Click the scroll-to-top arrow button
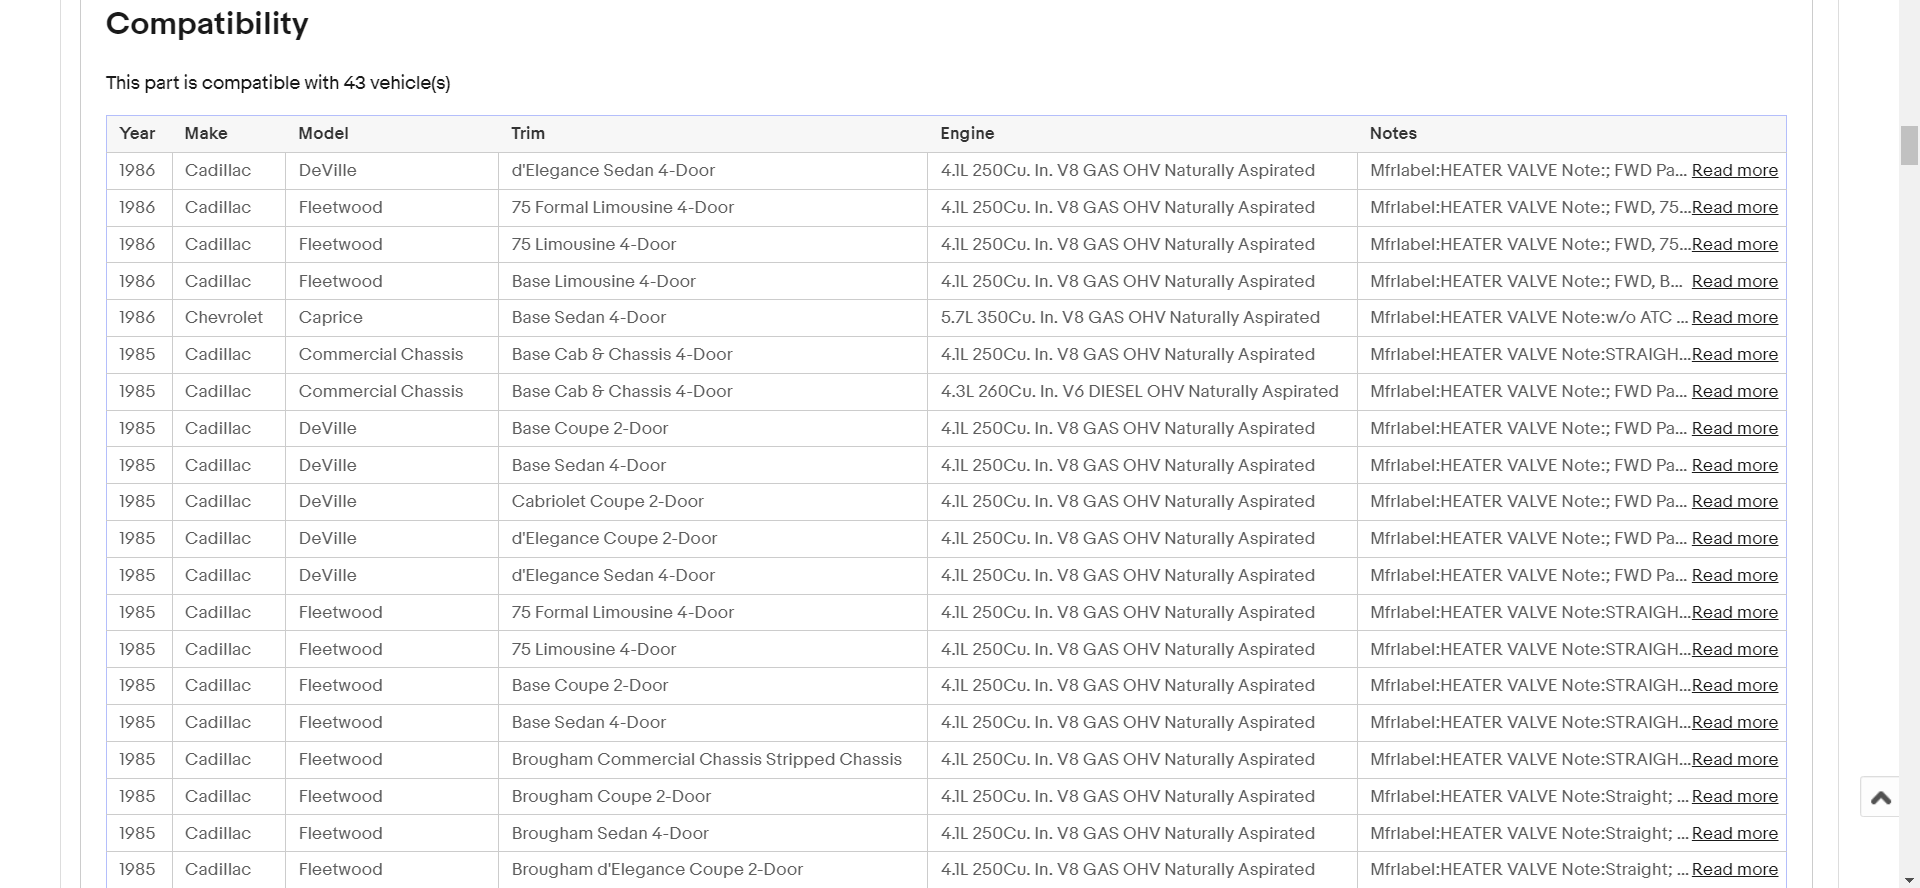Screen dimensions: 1920x888 (x=1880, y=797)
